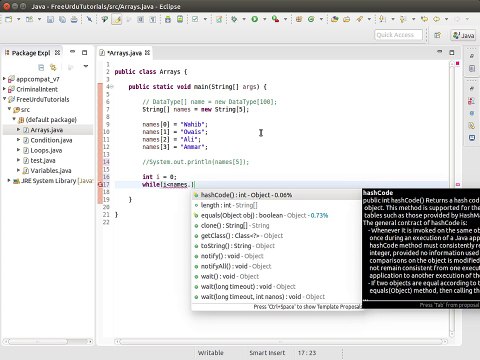Screen dimensions: 480x360
Task: Select Variables.java in Package Explorer
Action: tap(47, 171)
